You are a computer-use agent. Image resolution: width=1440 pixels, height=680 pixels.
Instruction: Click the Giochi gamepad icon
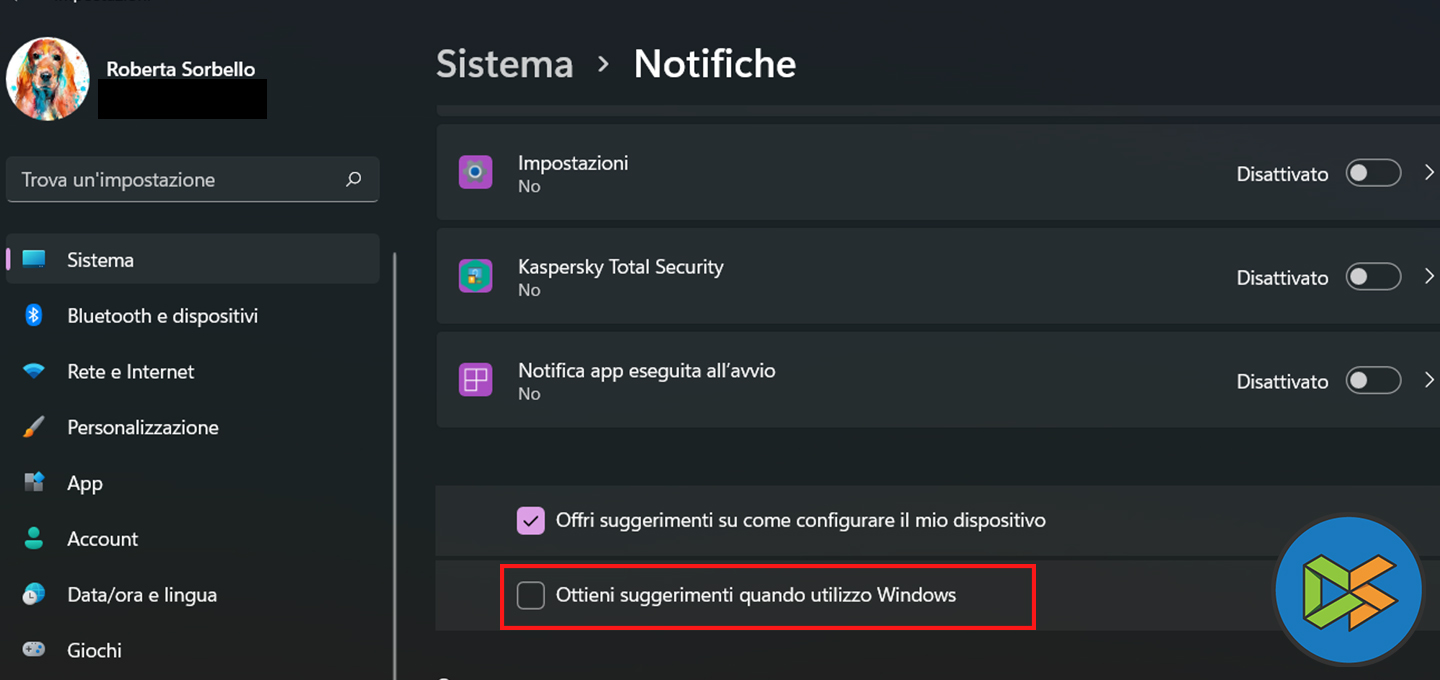(34, 650)
